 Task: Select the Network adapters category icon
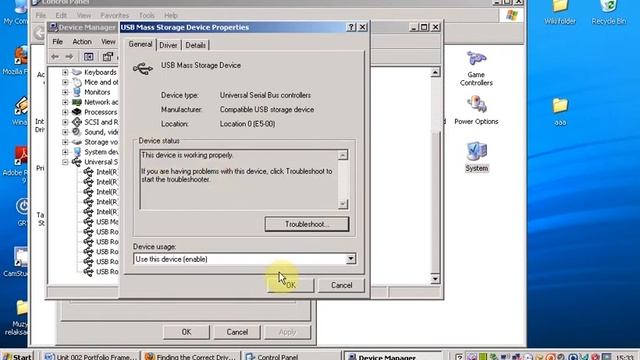(77, 102)
